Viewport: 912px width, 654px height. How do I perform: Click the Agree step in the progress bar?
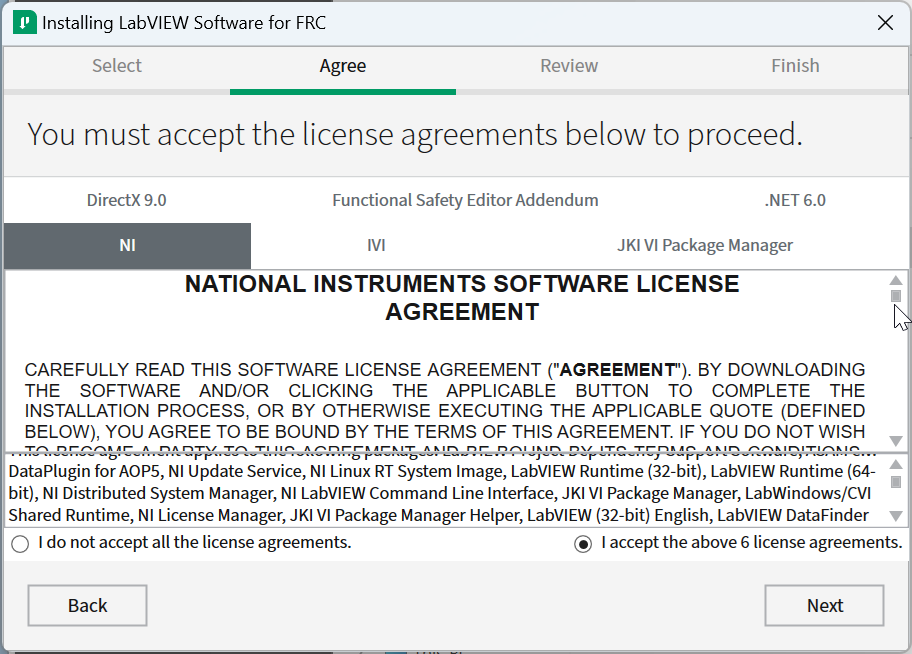coord(343,65)
